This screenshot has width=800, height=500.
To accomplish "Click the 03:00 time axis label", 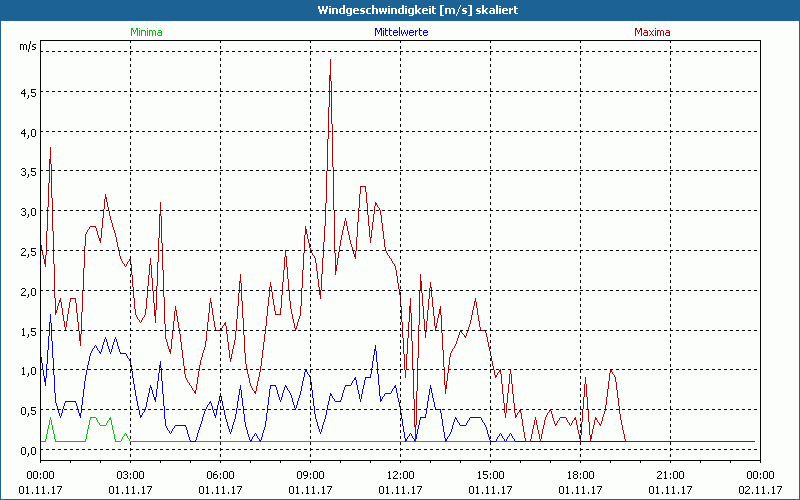I will point(130,475).
